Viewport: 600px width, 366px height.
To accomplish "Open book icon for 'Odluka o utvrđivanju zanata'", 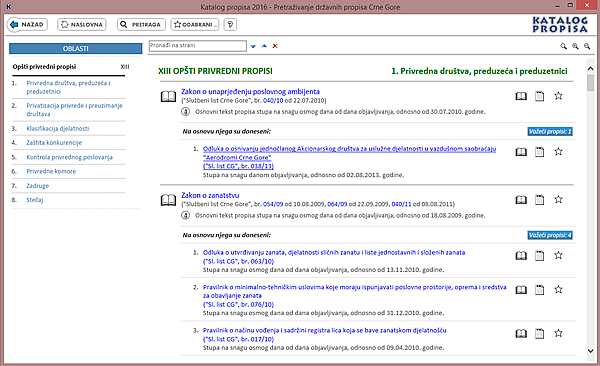I will (521, 256).
